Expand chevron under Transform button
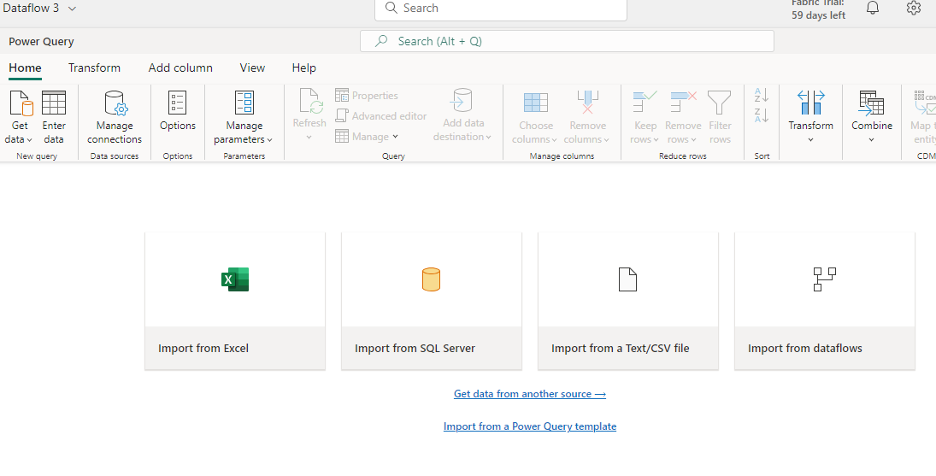 811,140
